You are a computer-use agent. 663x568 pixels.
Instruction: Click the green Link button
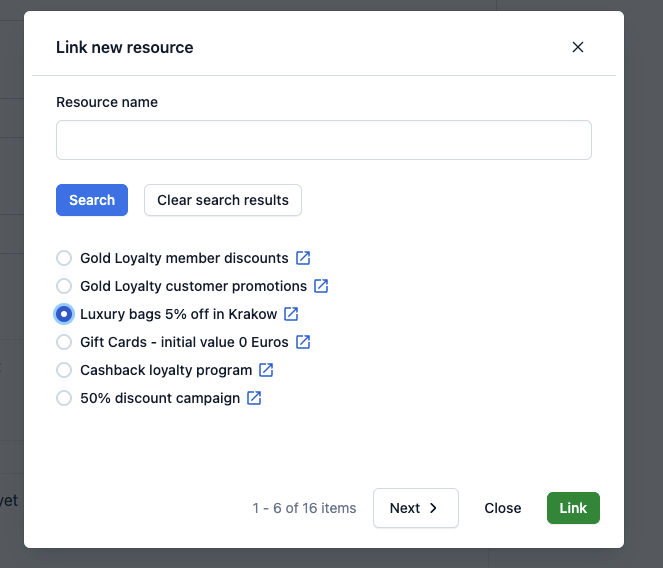tap(573, 508)
